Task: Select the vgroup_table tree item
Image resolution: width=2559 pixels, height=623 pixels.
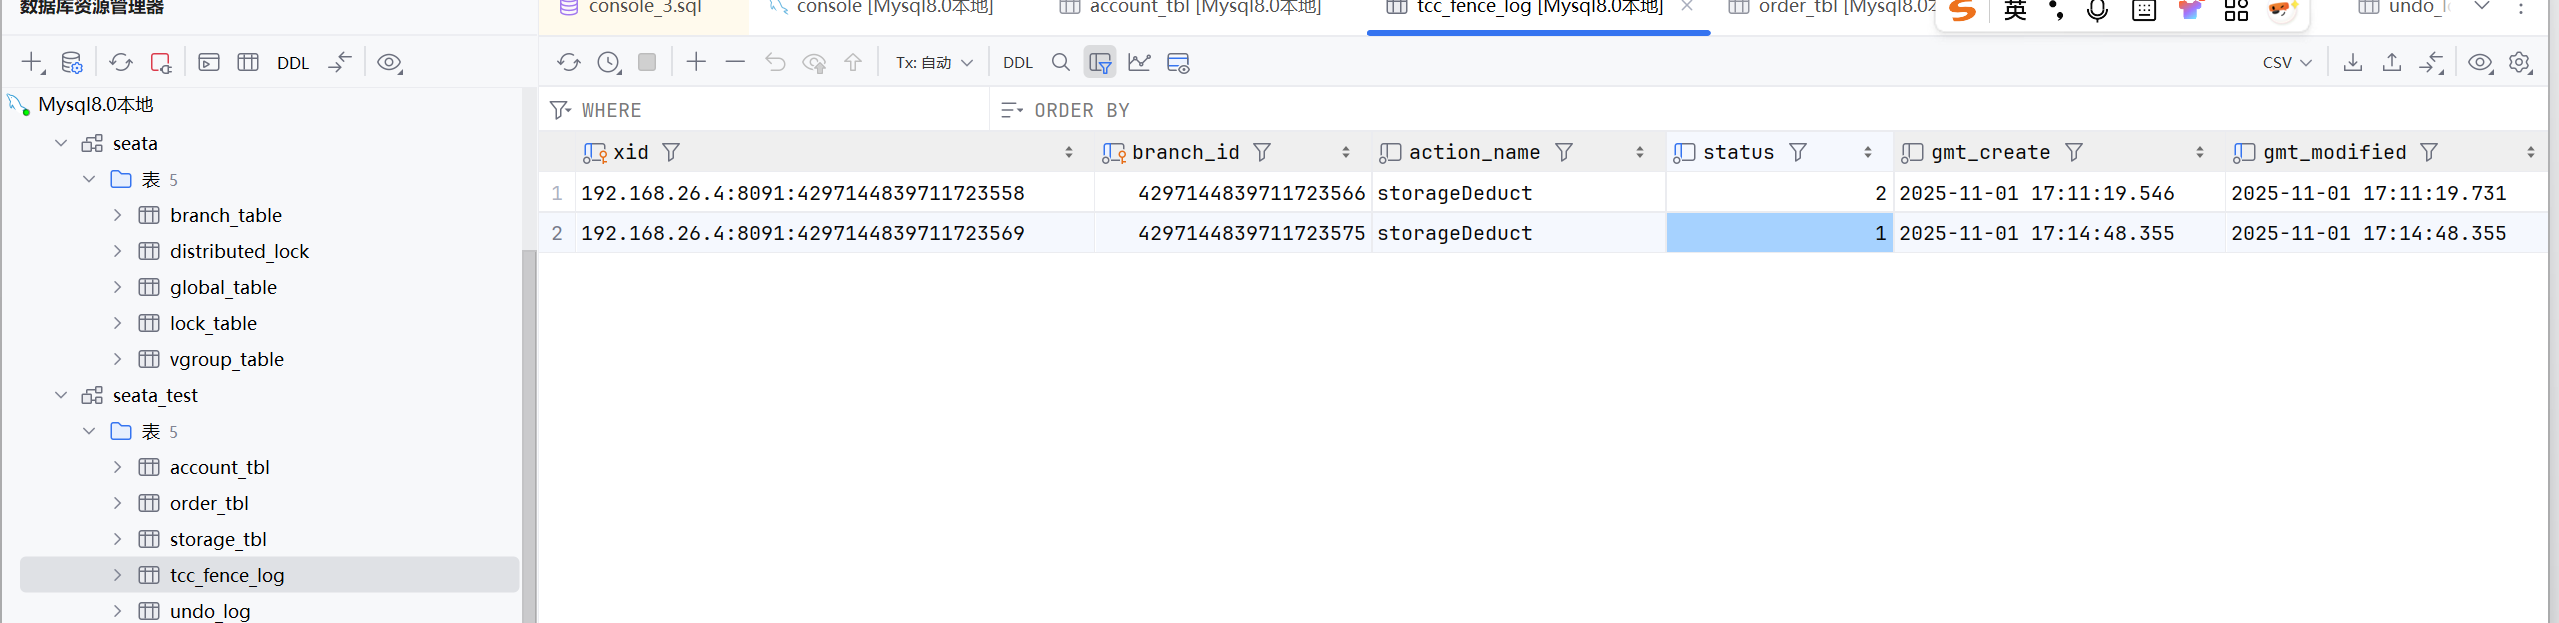Action: tap(226, 359)
